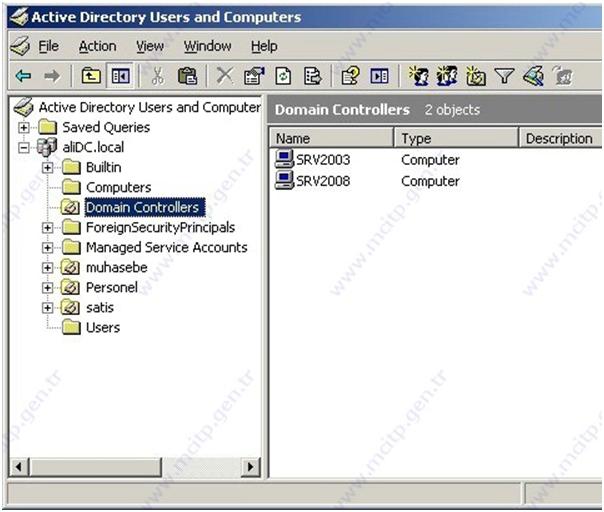
Task: Select the Users container
Action: coord(103,328)
